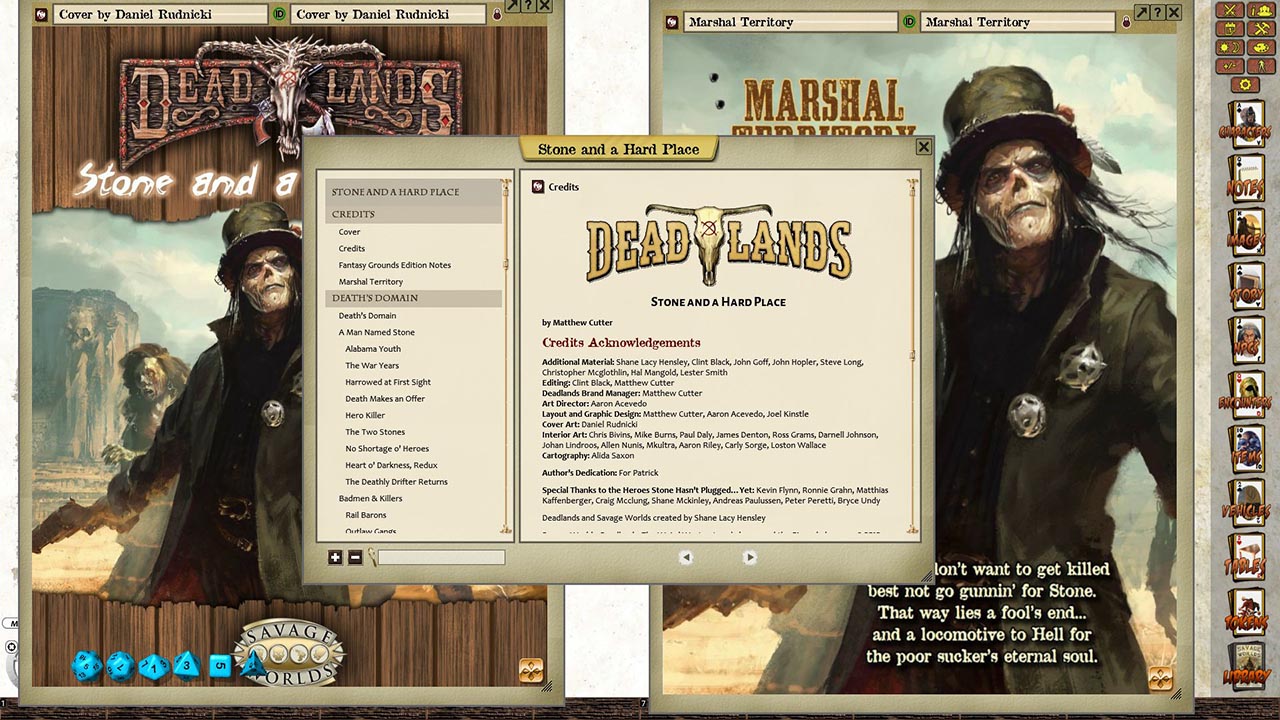Open the Library card deck
The image size is (1280, 720).
click(1246, 668)
